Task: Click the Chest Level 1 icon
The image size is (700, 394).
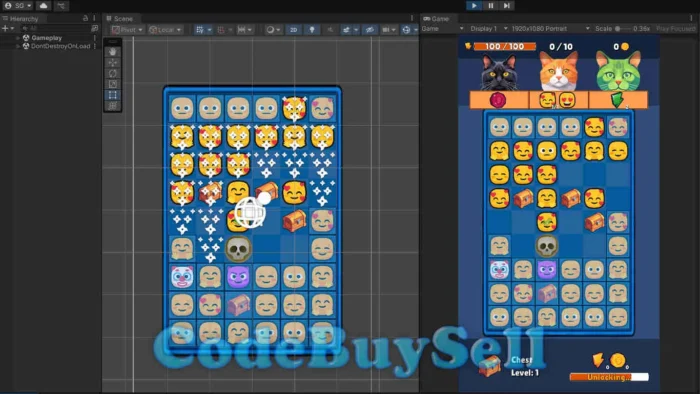Action: click(x=490, y=366)
